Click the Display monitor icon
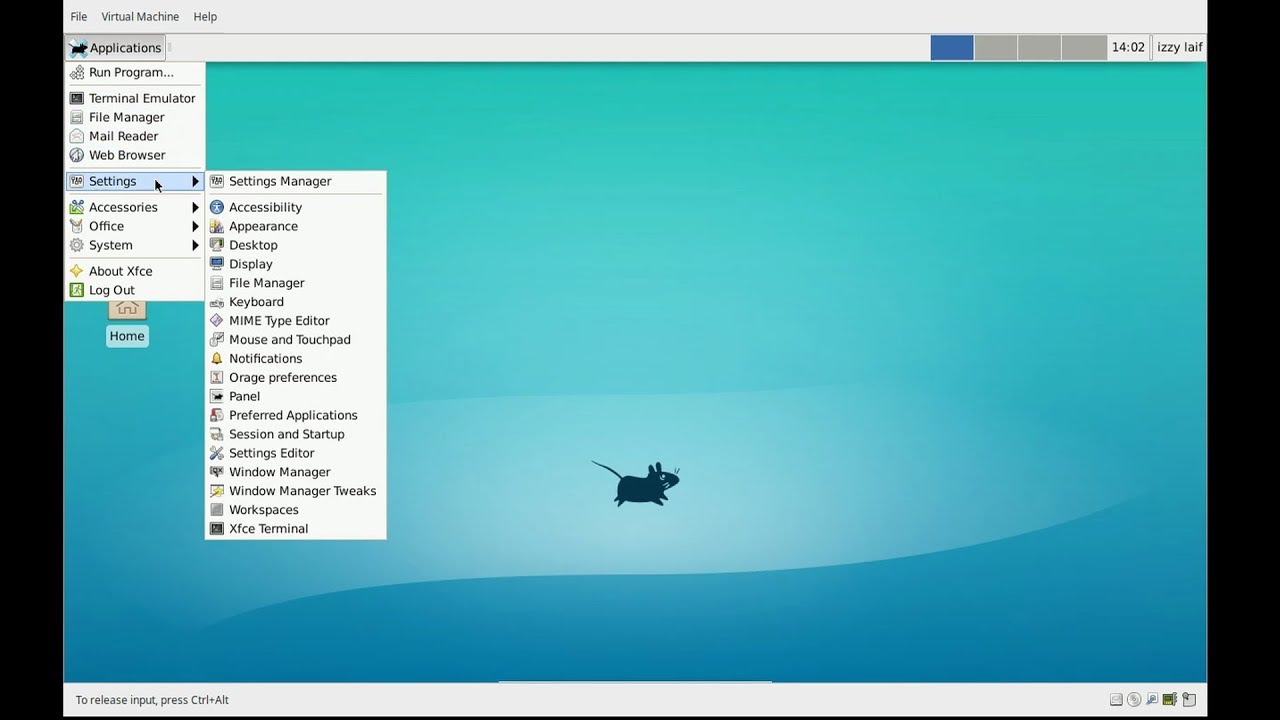The width and height of the screenshot is (1280, 720). click(x=217, y=264)
